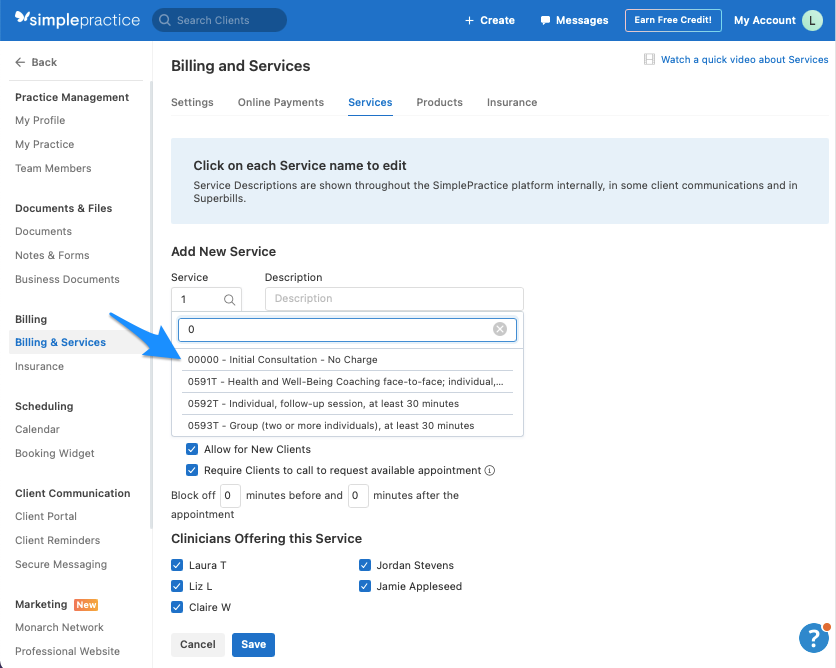Click the search magnifier in Search Clients

point(163,19)
